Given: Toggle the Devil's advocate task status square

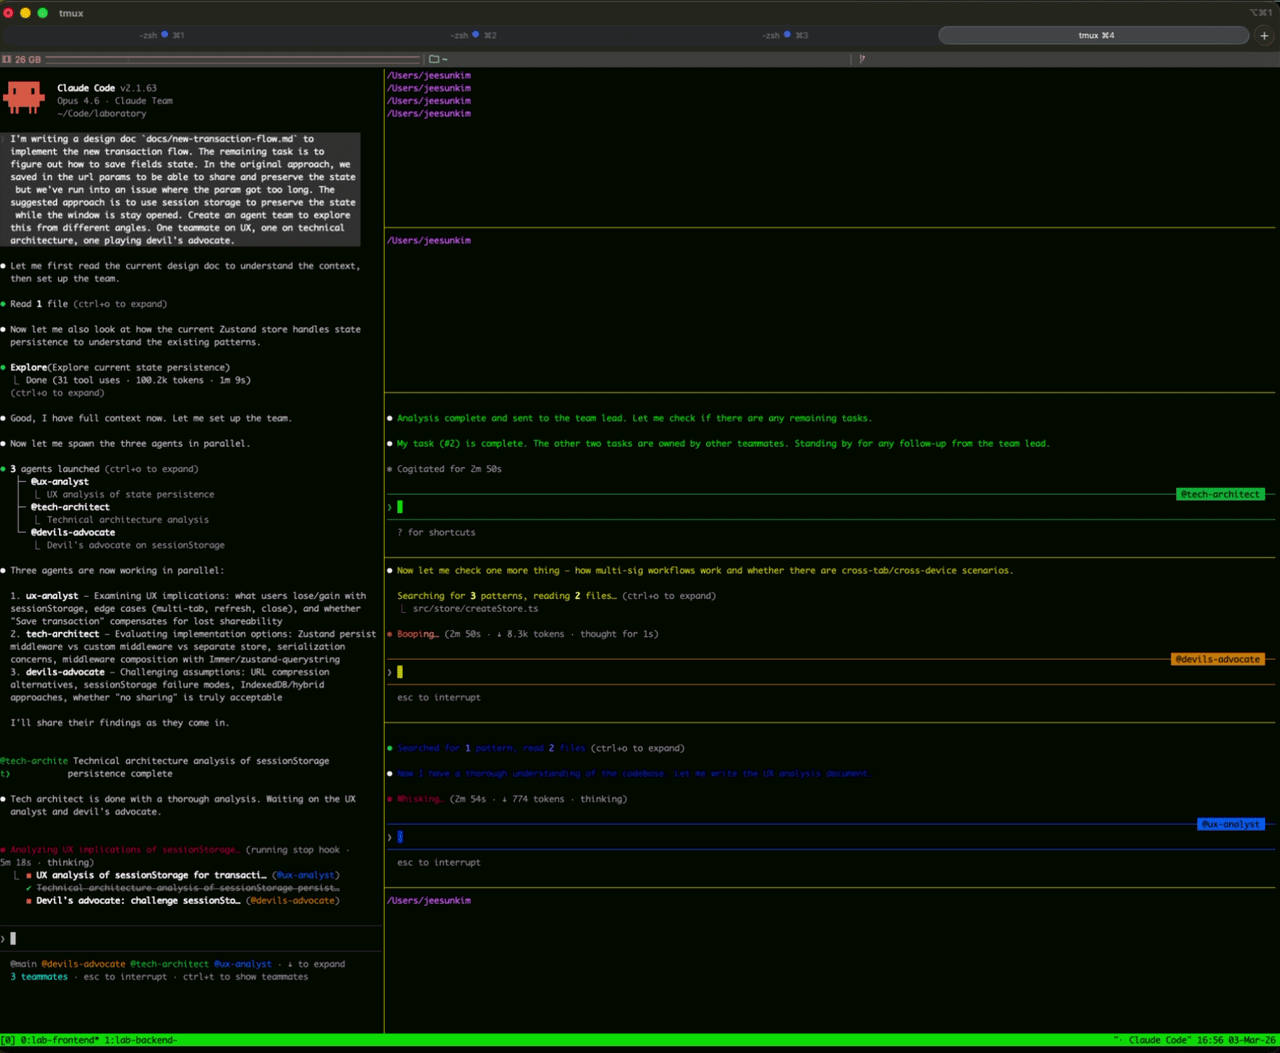Looking at the screenshot, I should pyautogui.click(x=29, y=901).
